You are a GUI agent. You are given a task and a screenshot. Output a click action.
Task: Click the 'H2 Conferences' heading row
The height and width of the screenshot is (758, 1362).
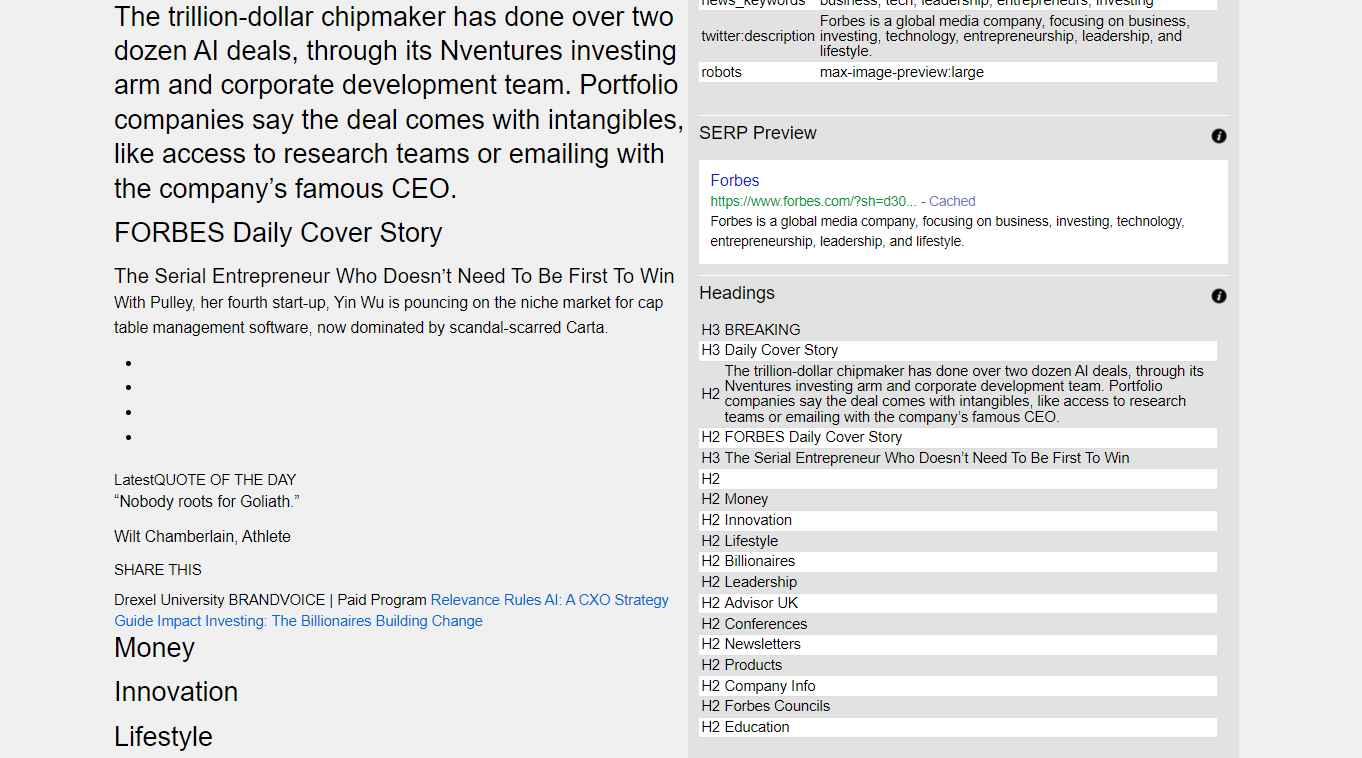[958, 624]
